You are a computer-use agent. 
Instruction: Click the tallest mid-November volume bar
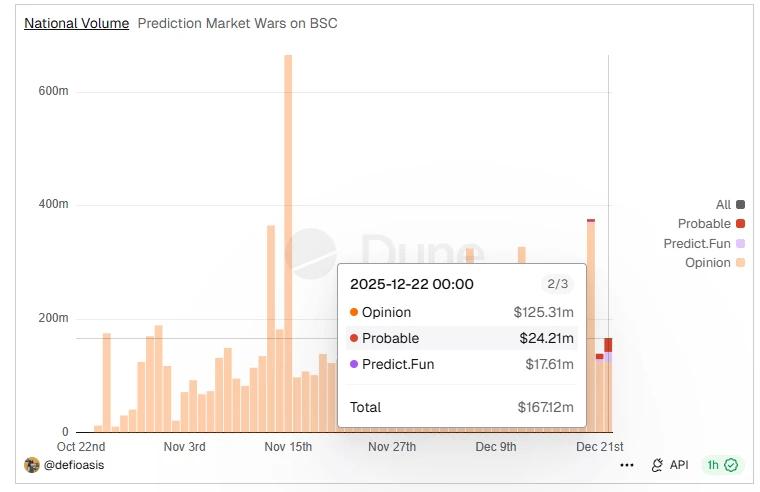pos(288,240)
